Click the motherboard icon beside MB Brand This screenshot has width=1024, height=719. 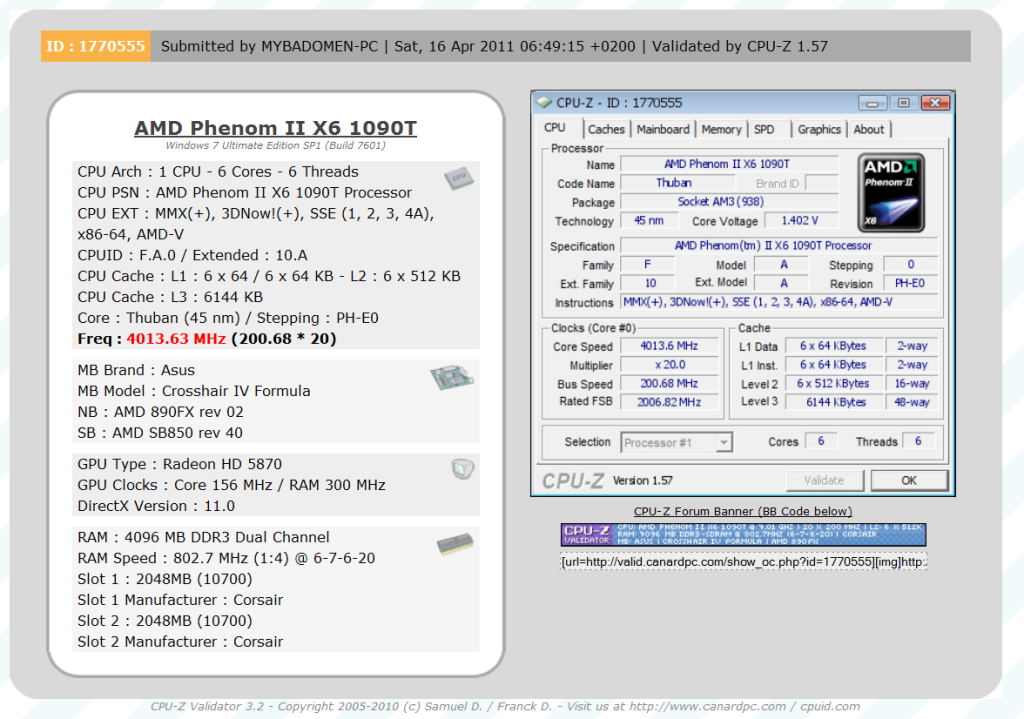point(451,377)
